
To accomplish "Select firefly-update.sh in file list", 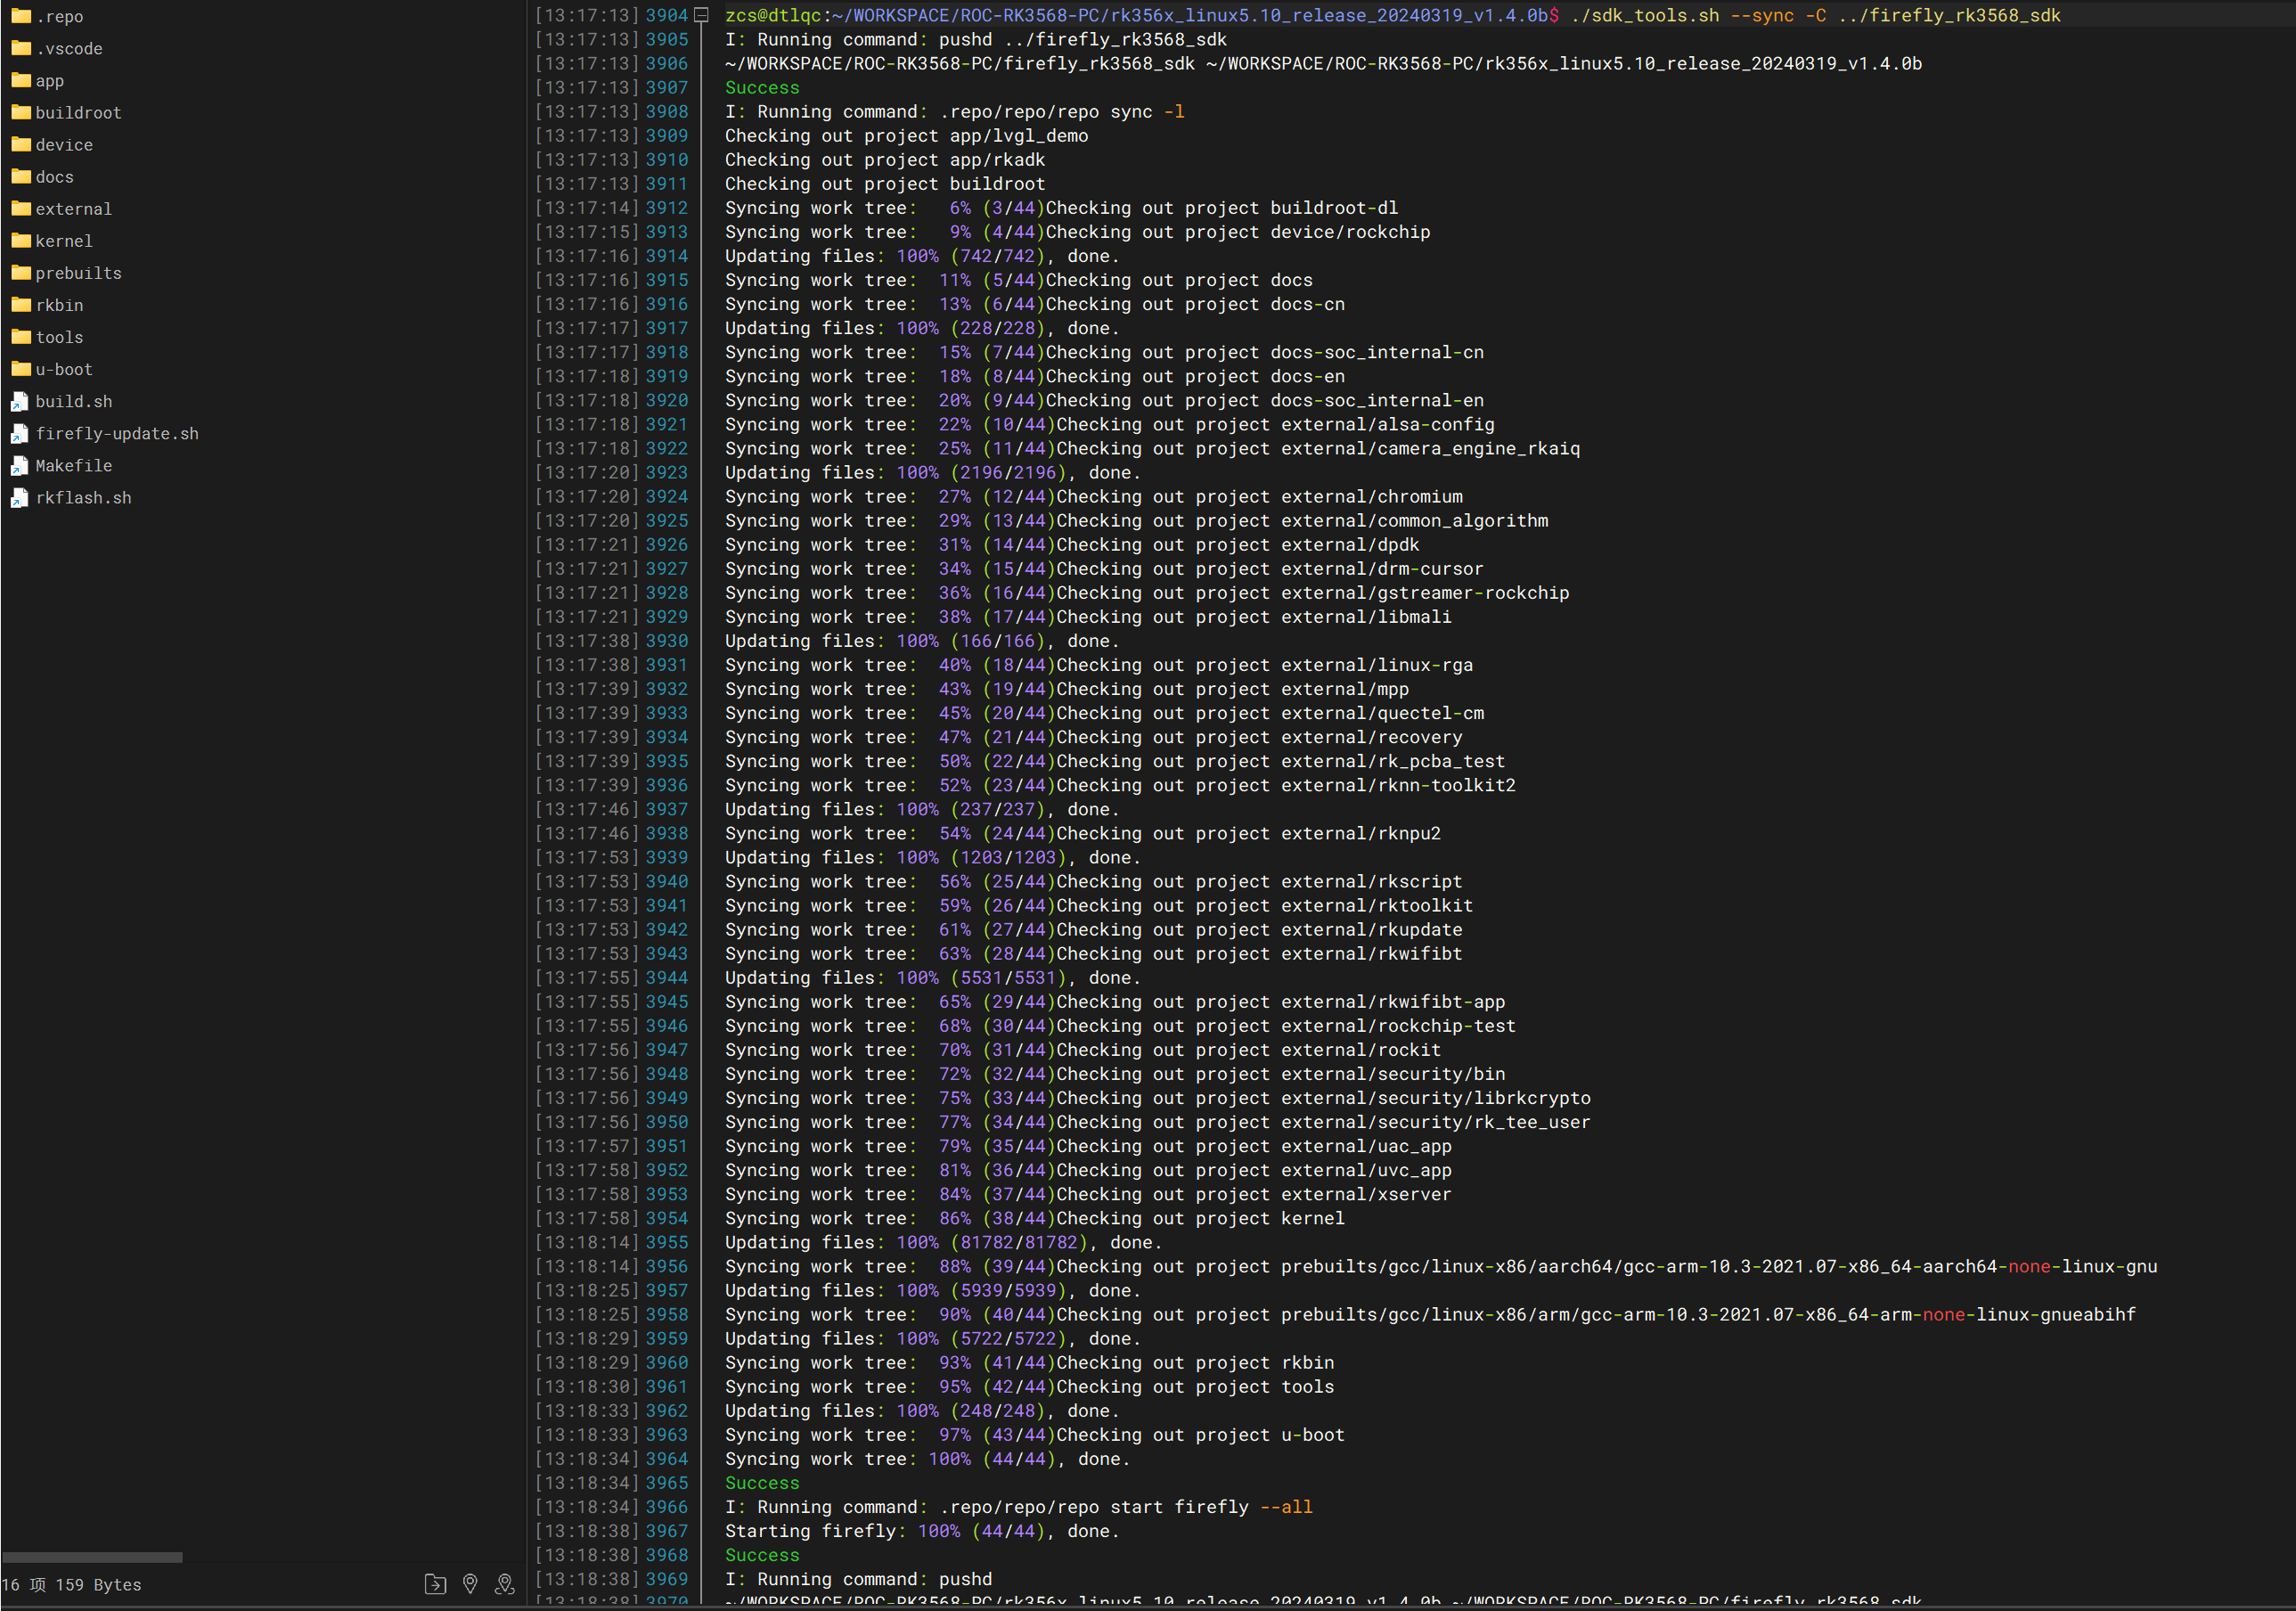I will pos(117,434).
